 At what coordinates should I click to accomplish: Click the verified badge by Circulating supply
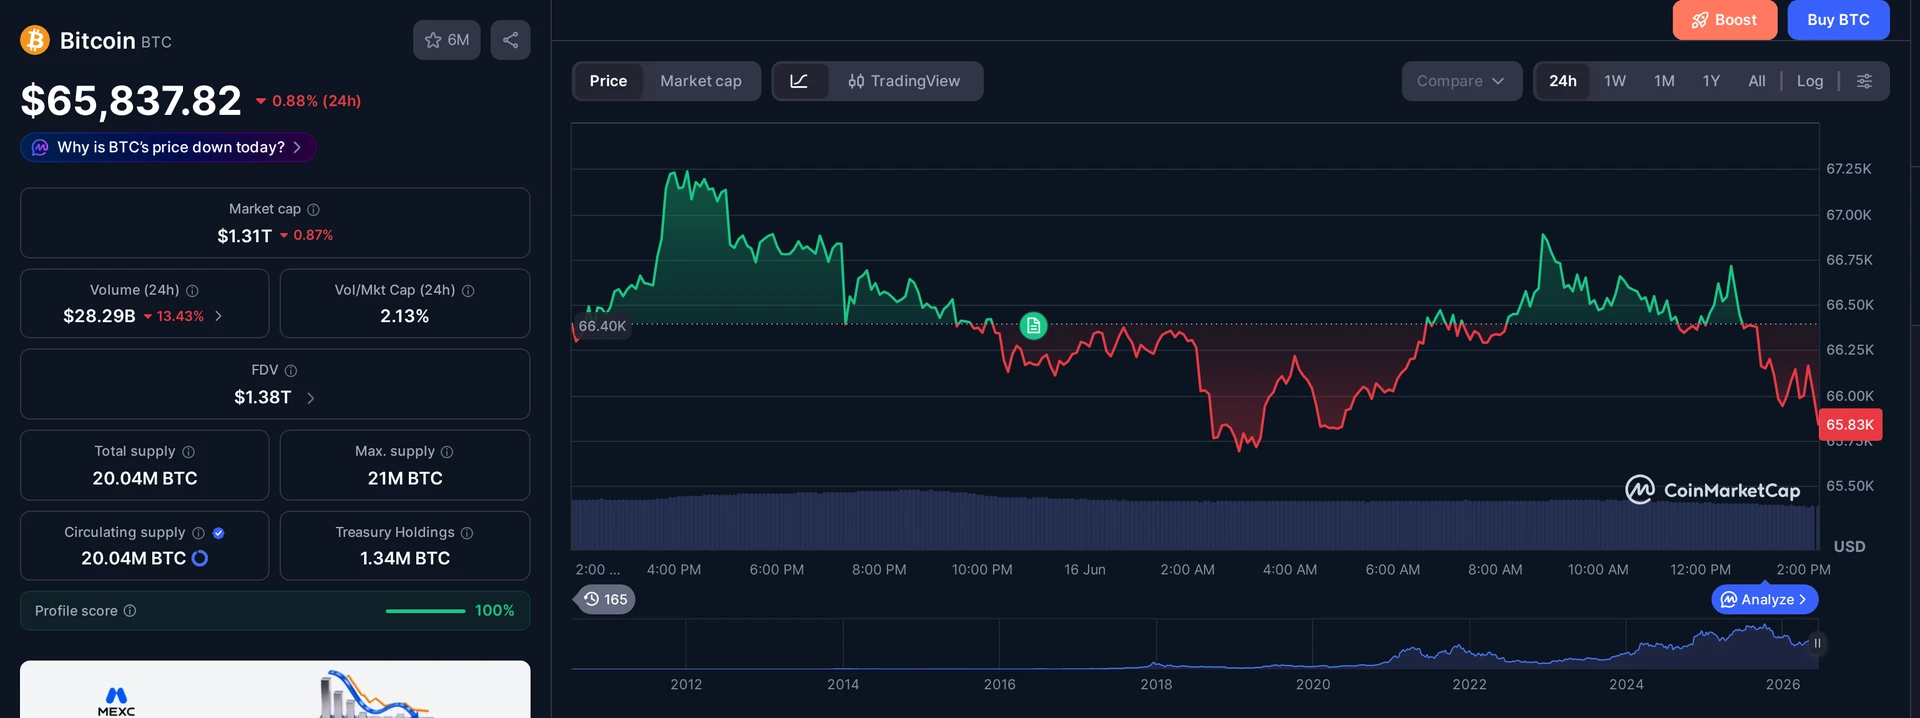pos(219,533)
